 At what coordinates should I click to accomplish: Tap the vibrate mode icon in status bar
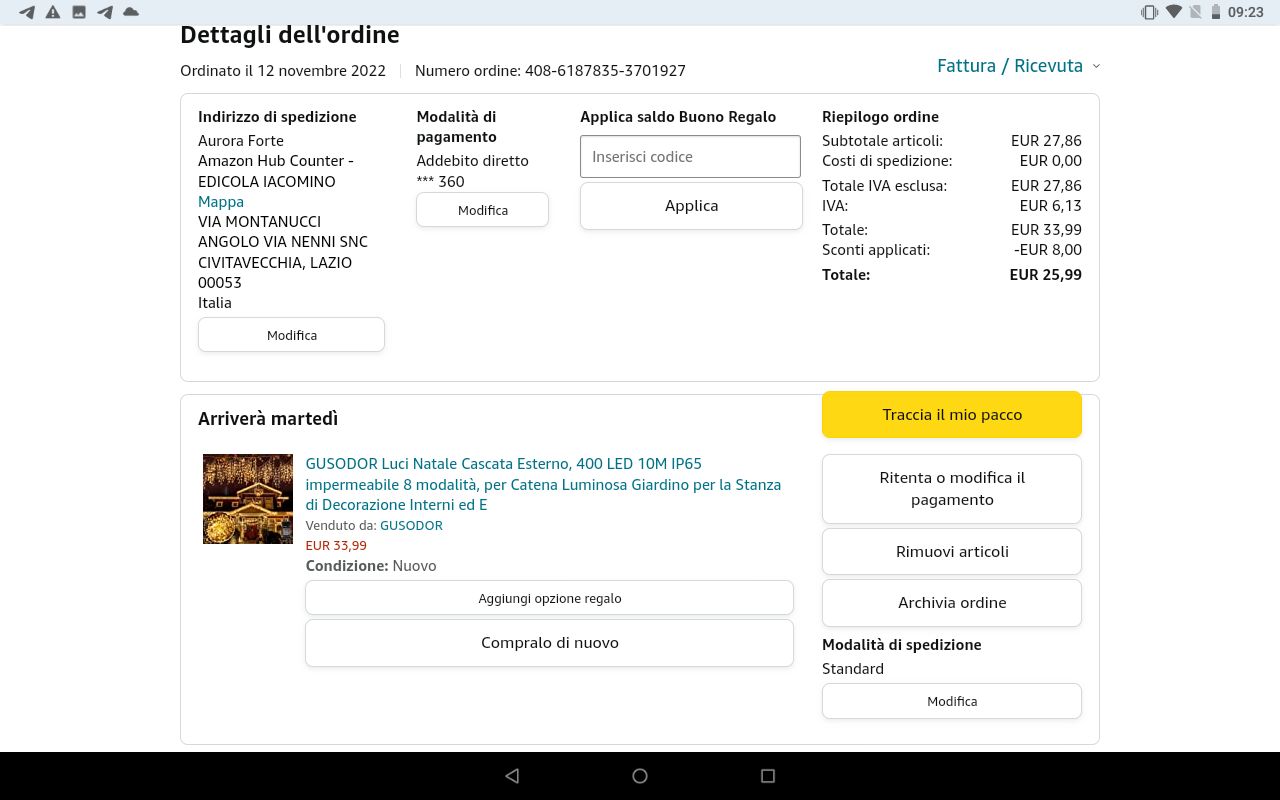click(1149, 12)
